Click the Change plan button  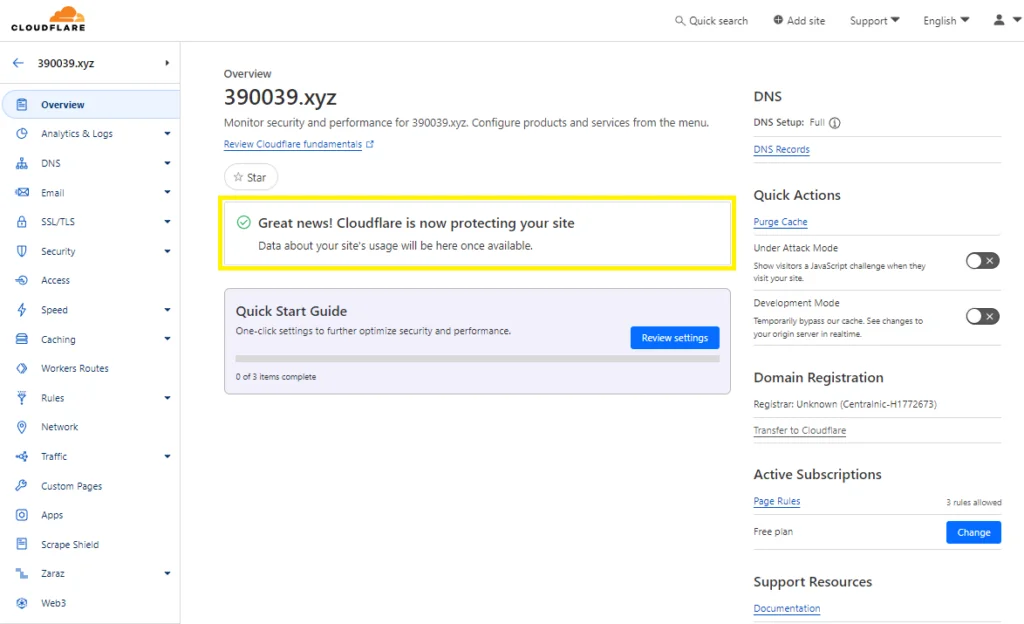click(x=974, y=532)
